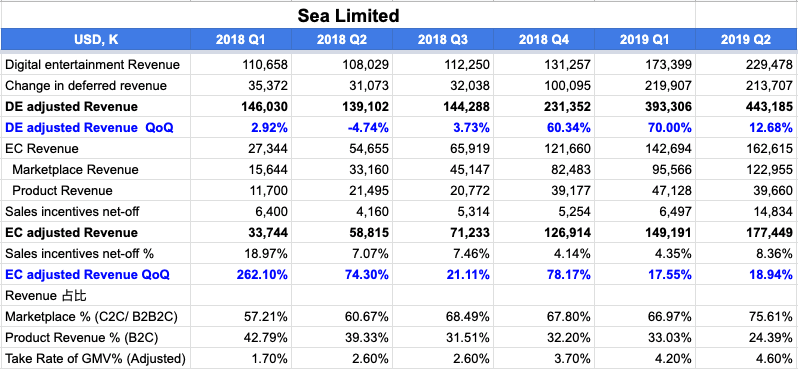Select the DE adjusted Revenue QoQ label cell
798x369 pixels.
coord(96,127)
